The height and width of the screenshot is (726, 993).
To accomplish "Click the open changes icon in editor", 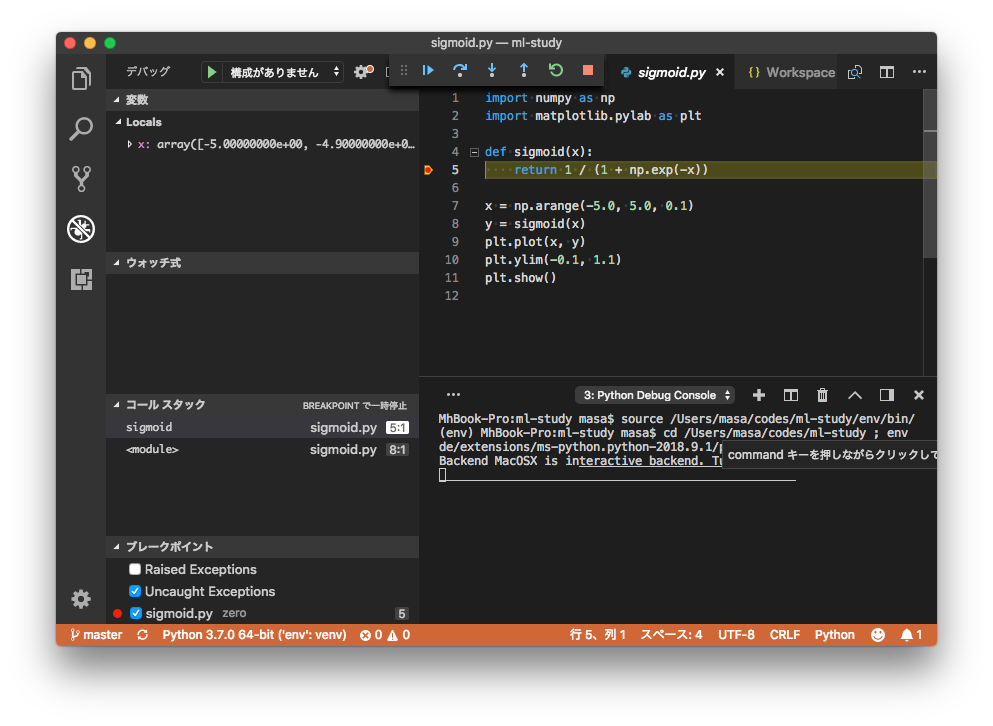I will coord(855,72).
